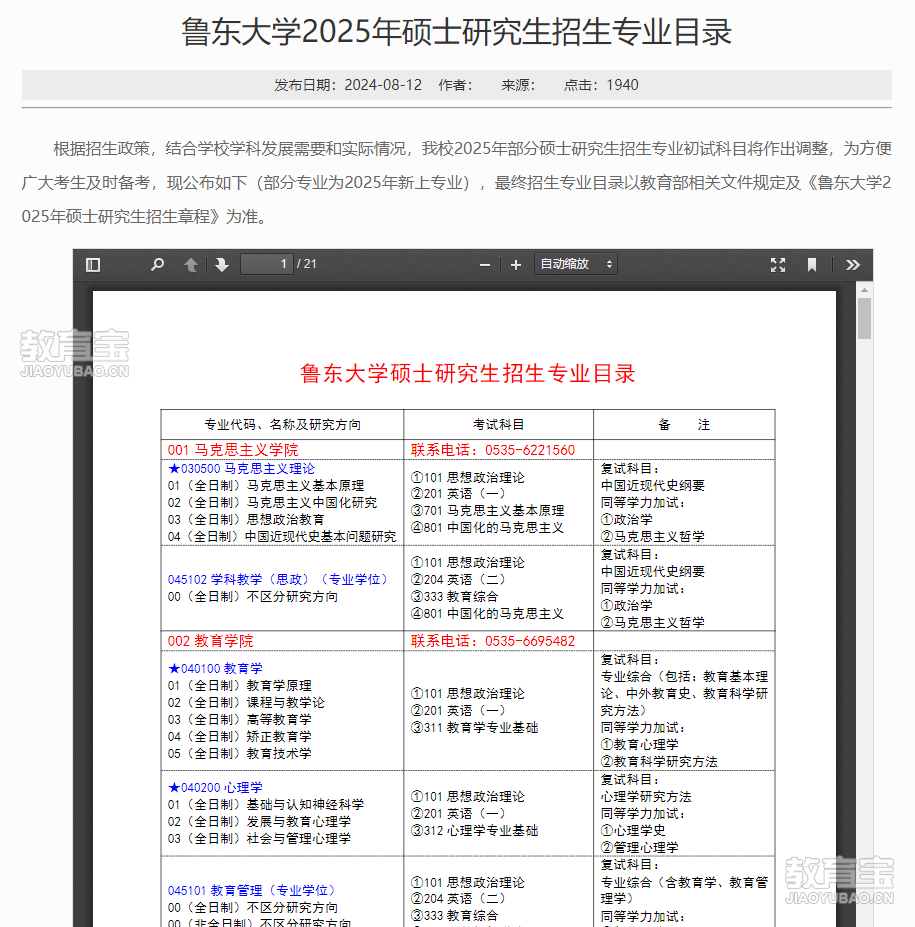Click ★040100 教育学 major entry

215,668
